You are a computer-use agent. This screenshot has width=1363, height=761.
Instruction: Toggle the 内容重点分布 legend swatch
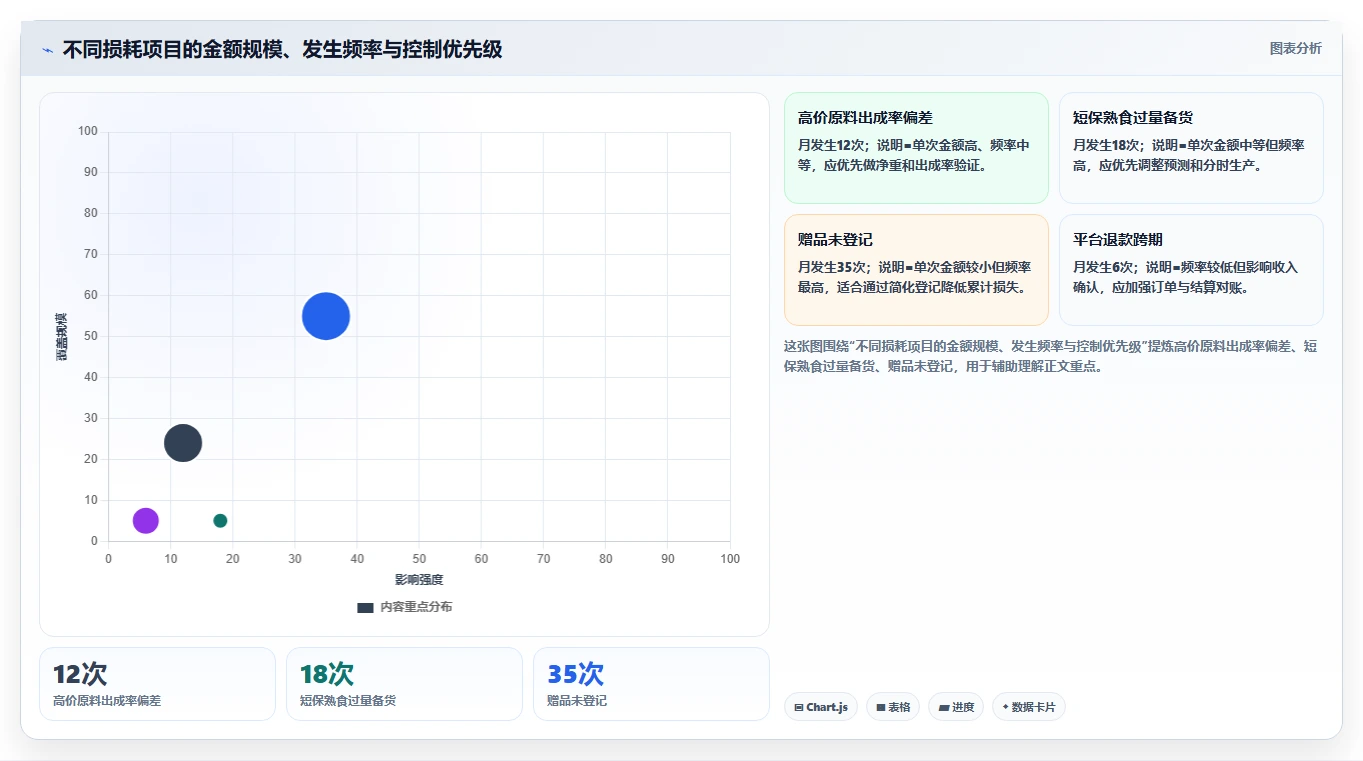point(365,607)
